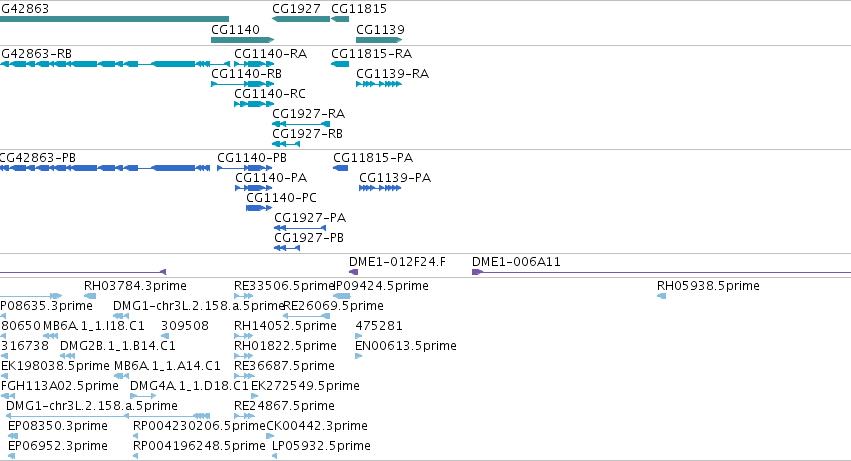This screenshot has height=461, width=851.
Task: Select the 309508 feature label
Action: click(185, 326)
